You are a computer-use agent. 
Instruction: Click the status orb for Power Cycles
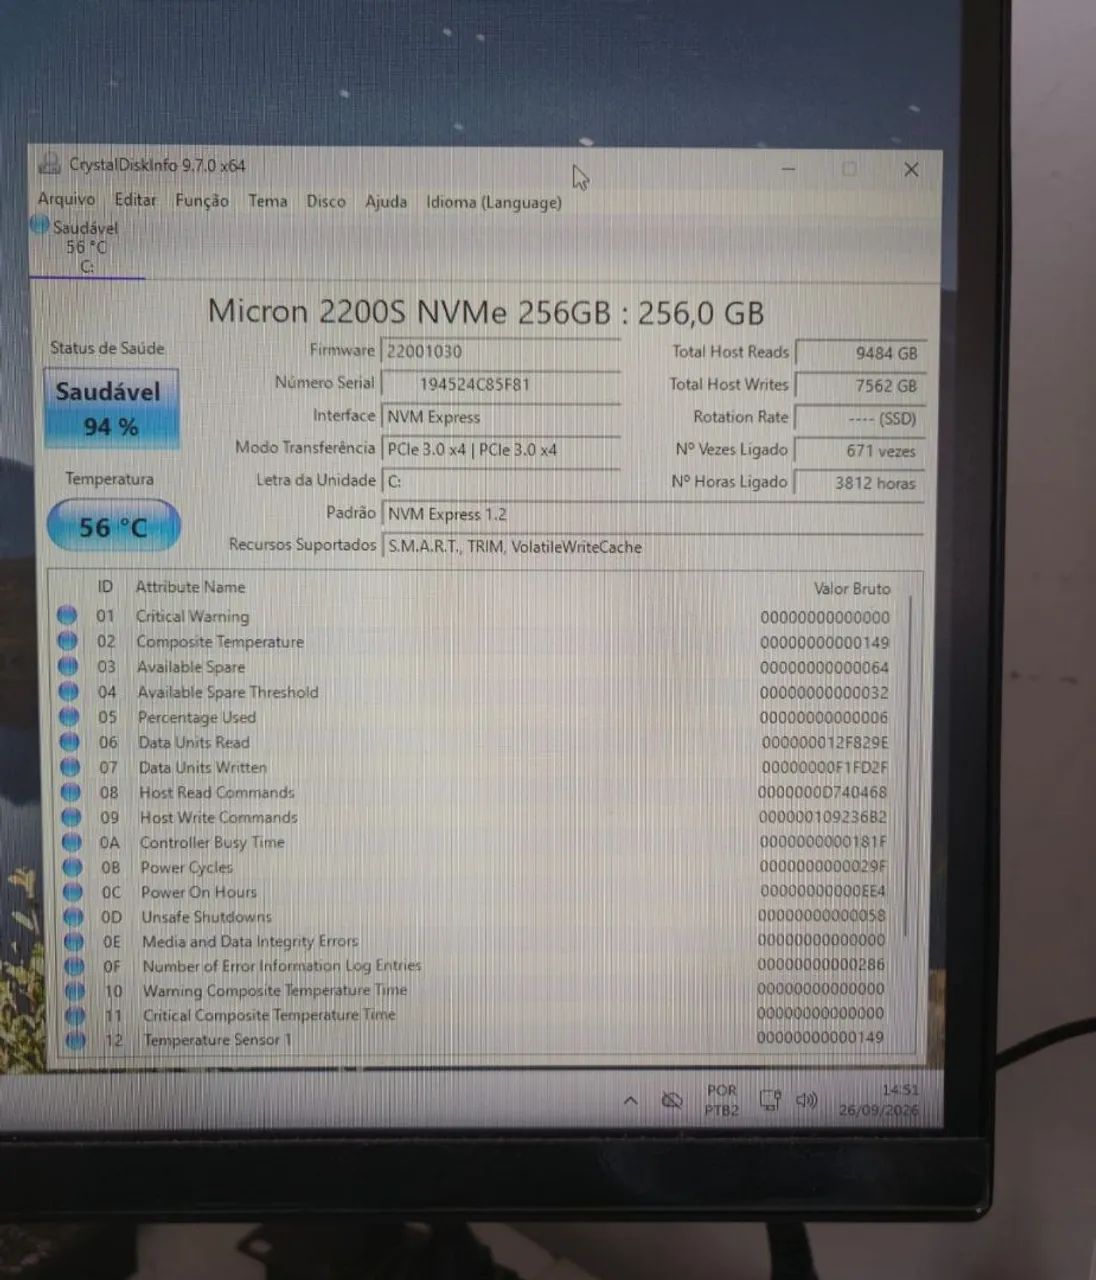tap(72, 867)
